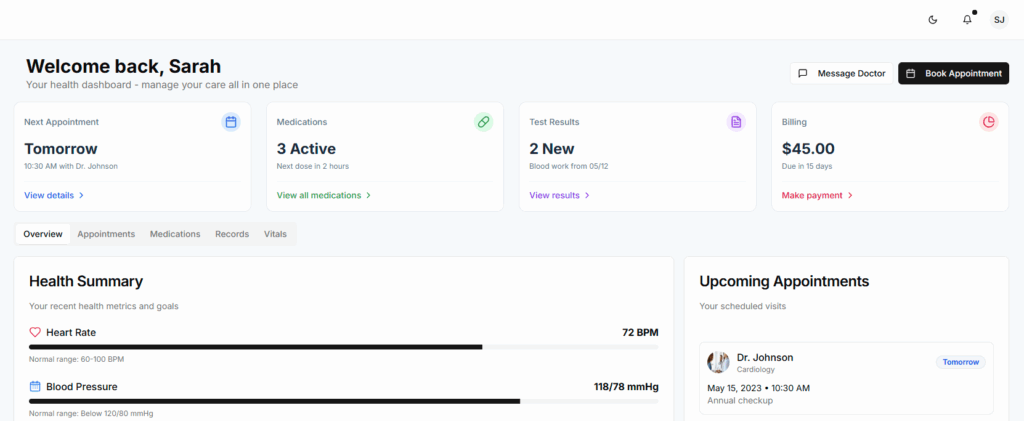The width and height of the screenshot is (1024, 421).
Task: Click the calendar icon beside Blood Pressure
Action: [x=35, y=386]
